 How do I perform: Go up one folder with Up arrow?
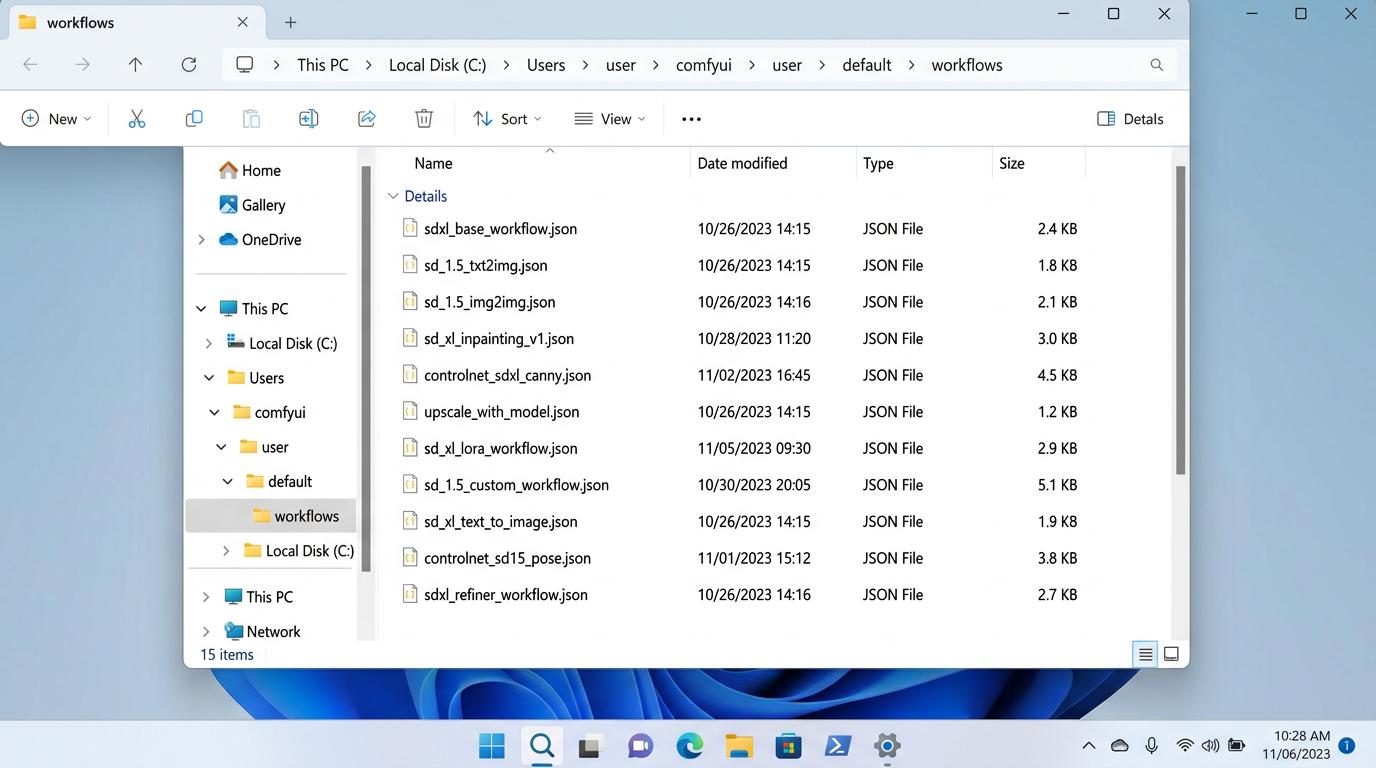(135, 65)
